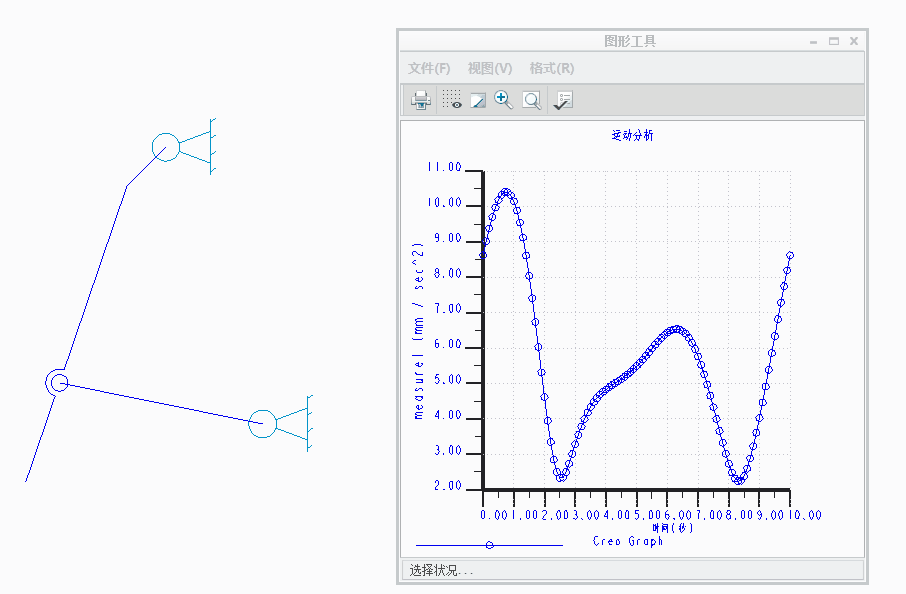Select the left concentric pin joint

point(58,382)
